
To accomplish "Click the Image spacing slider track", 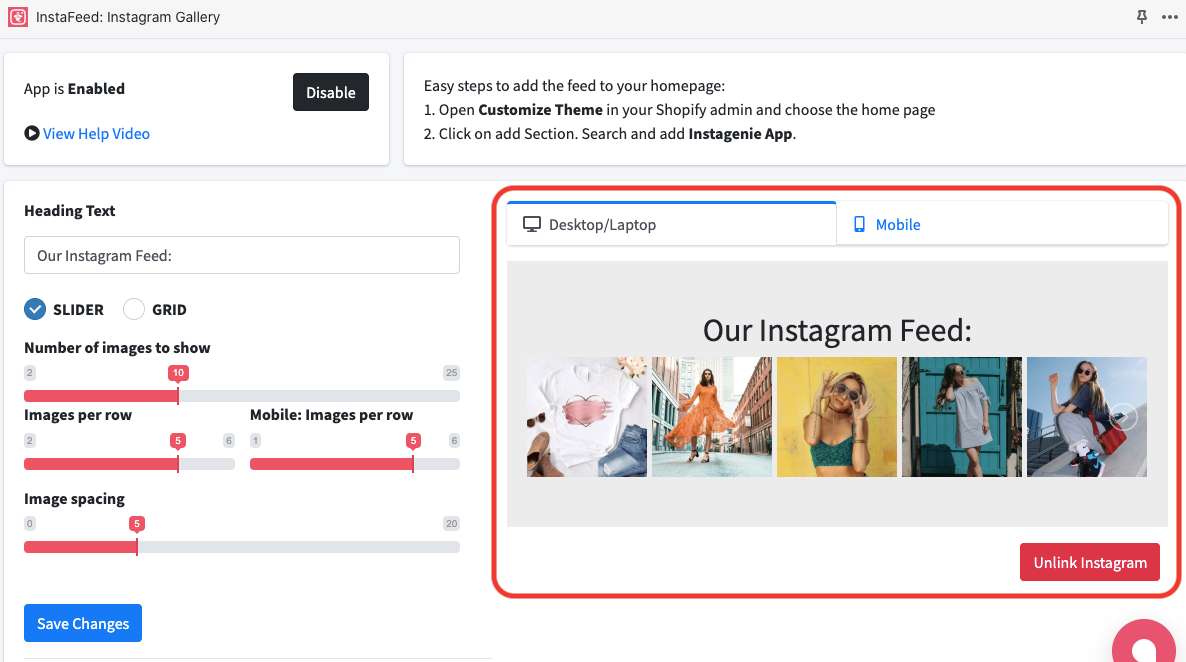I will pos(241,547).
